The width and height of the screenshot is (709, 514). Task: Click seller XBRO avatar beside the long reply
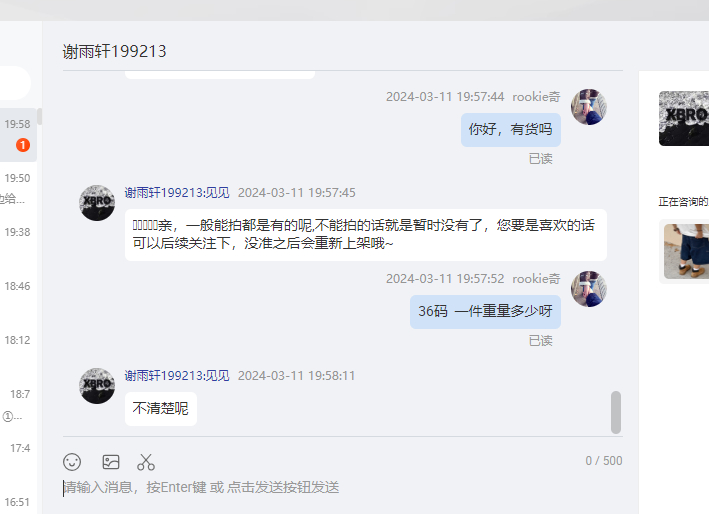(x=97, y=203)
